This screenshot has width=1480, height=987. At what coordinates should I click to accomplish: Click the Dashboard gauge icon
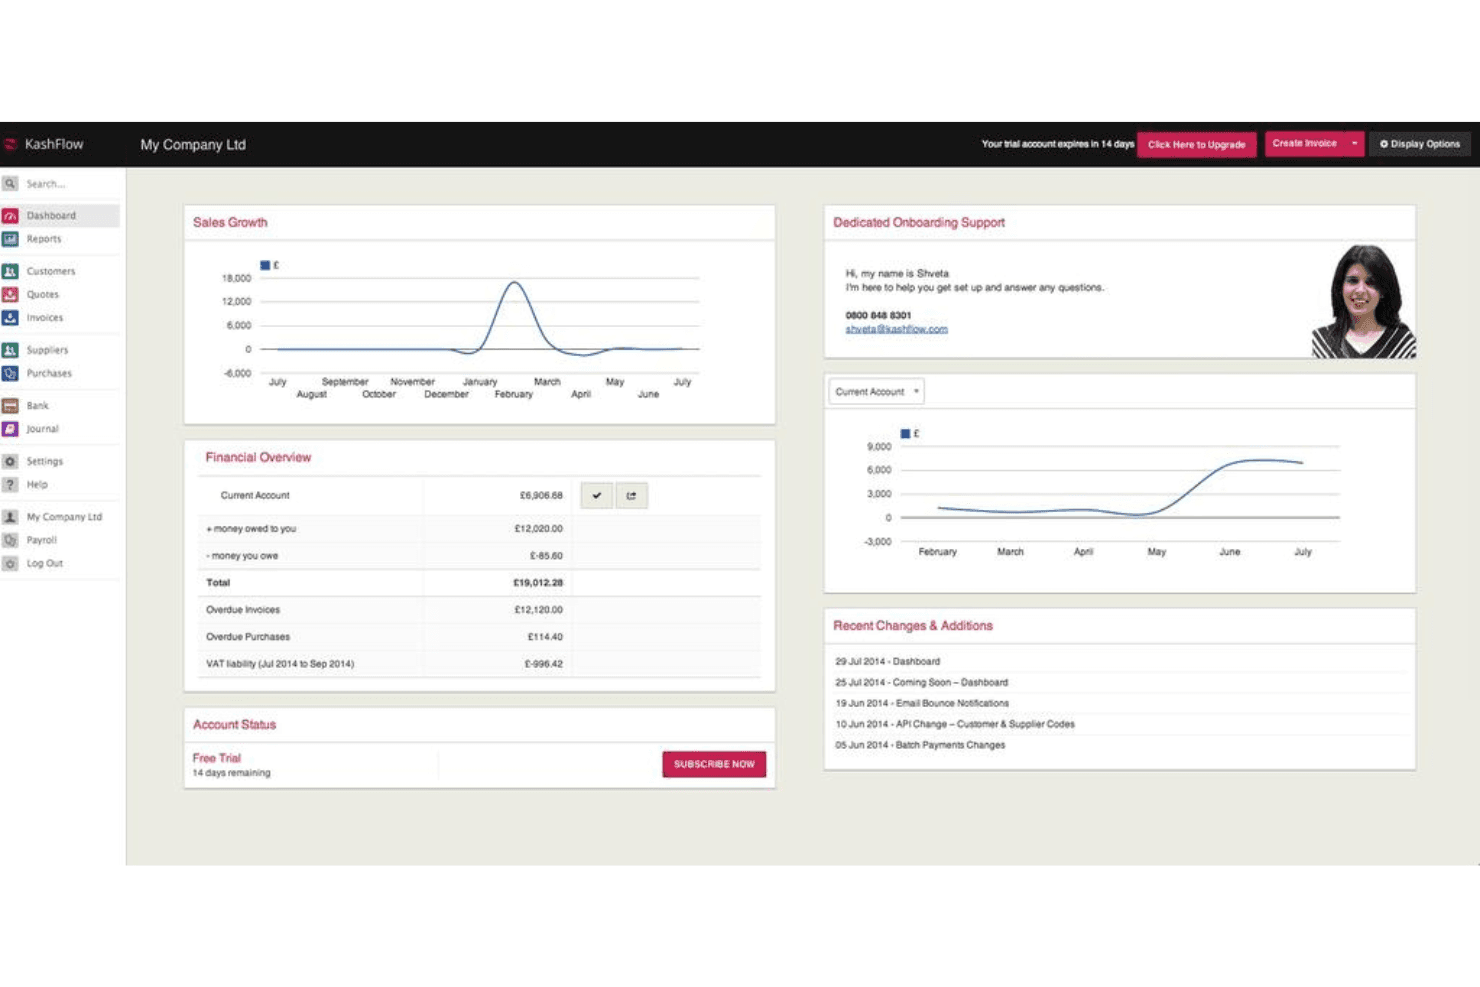click(x=10, y=216)
